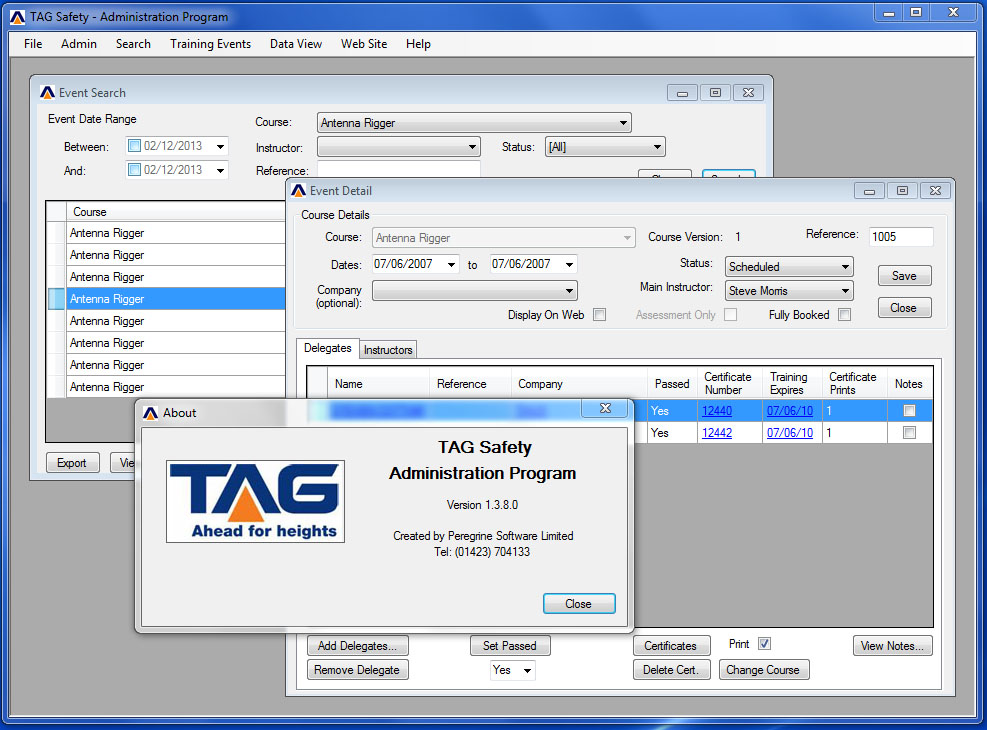Open the Help menu
Image resolution: width=987 pixels, height=730 pixels.
418,44
